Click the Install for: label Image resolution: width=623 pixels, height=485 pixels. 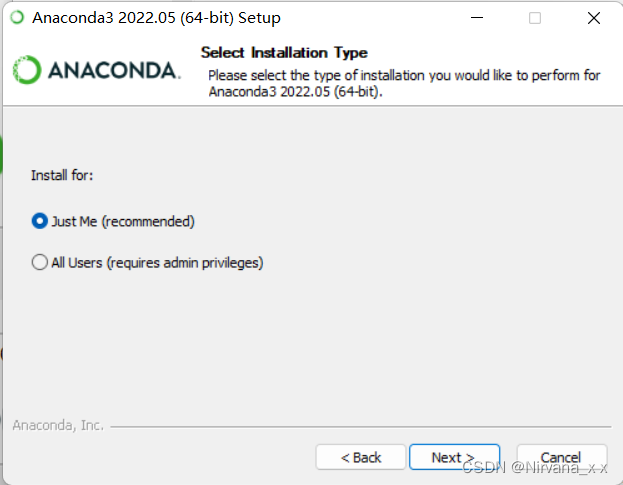point(62,175)
